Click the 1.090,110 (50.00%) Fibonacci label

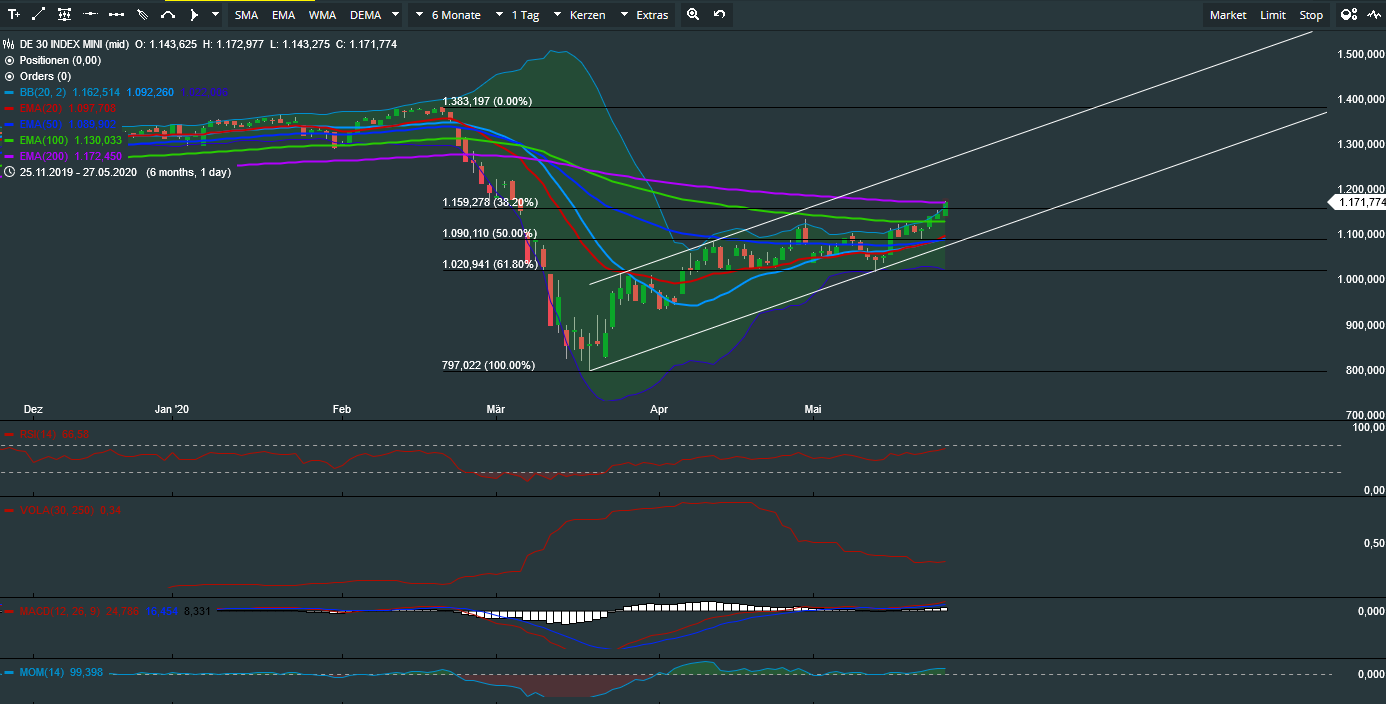(490, 233)
